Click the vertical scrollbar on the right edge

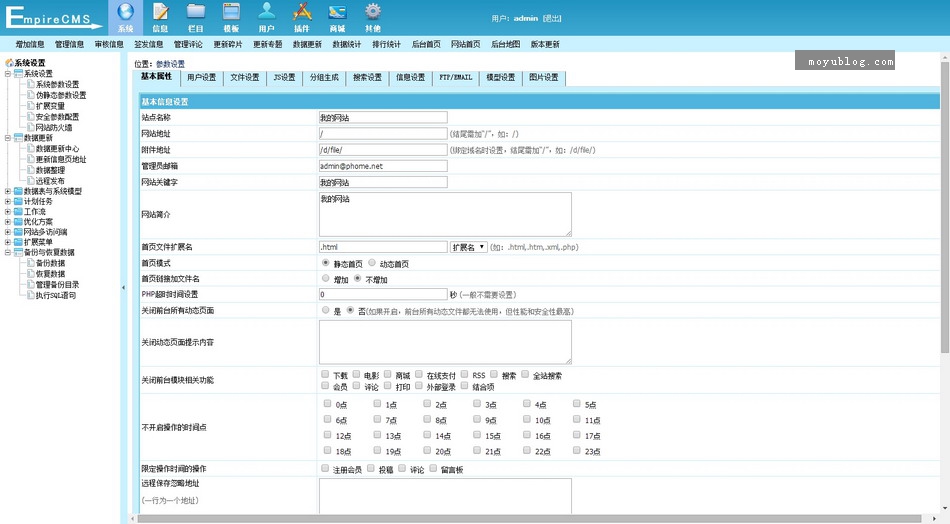click(945, 206)
